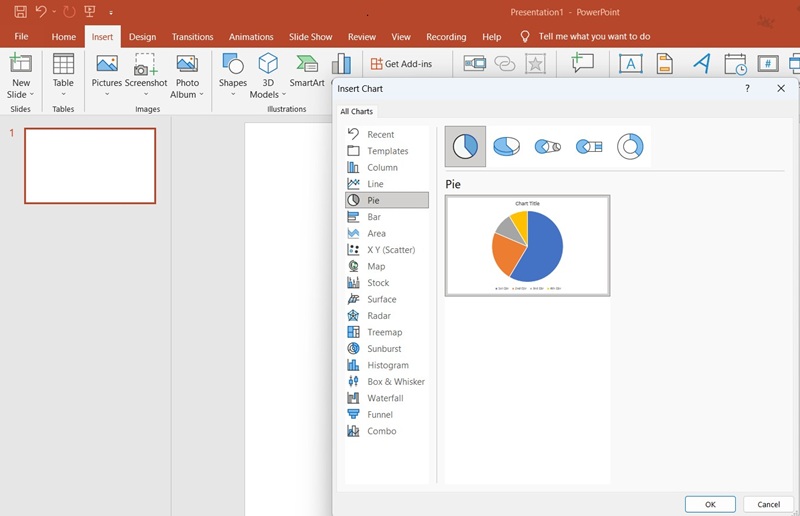Click the 3D Models icon

[x=268, y=63]
